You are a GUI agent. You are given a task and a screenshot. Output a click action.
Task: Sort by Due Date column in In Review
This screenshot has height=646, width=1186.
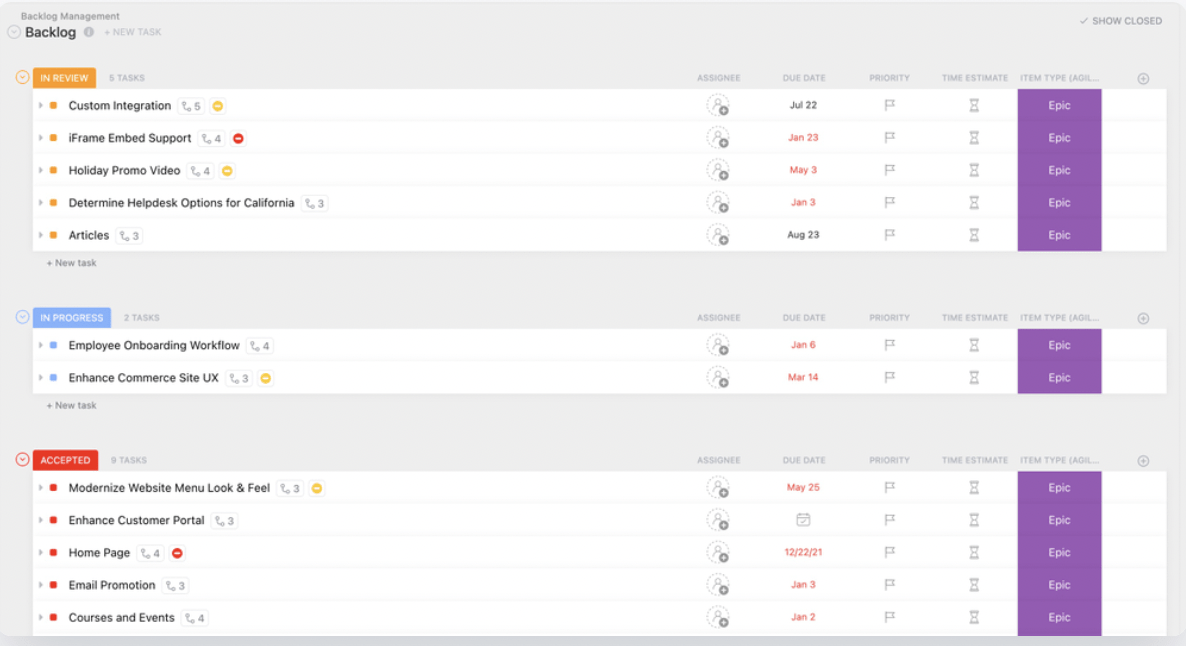(804, 78)
